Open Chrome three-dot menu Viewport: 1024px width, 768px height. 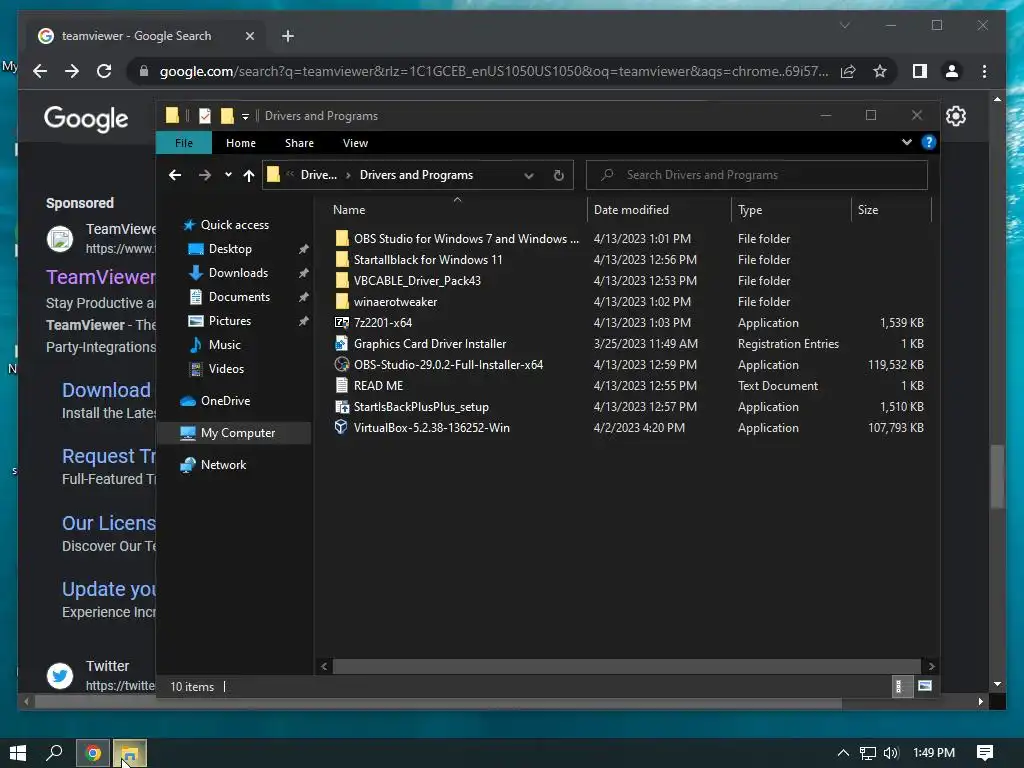click(x=984, y=71)
